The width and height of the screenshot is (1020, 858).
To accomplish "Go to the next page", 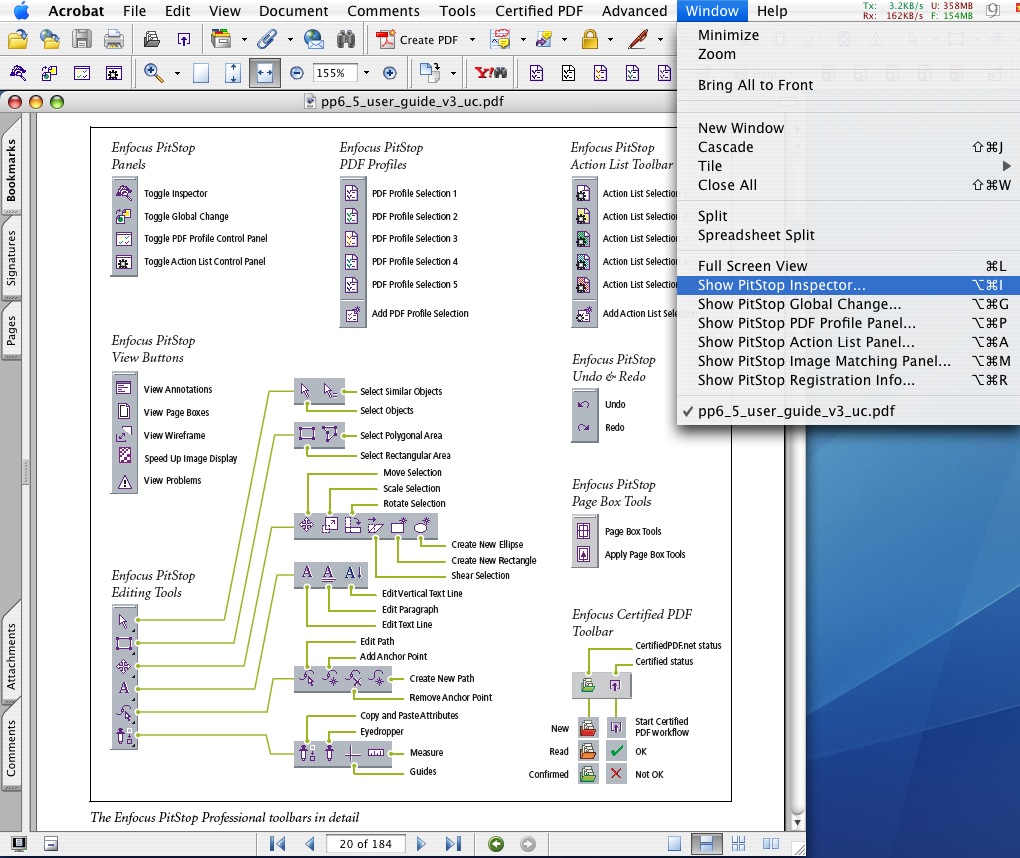I will click(x=421, y=844).
